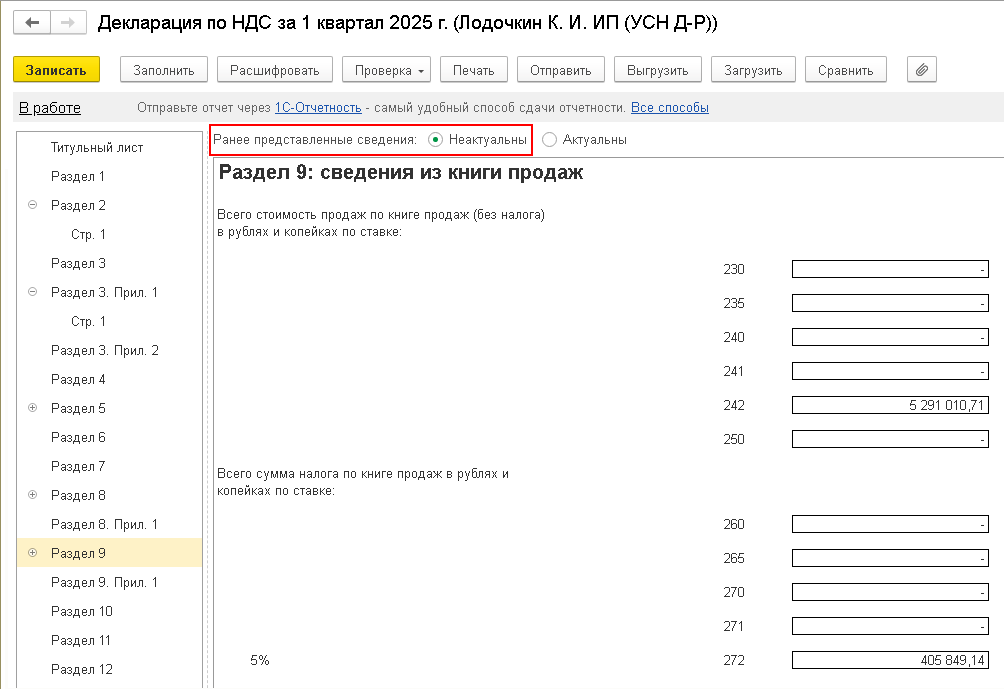
Task: Click the forward navigation arrow
Action: pyautogui.click(x=67, y=22)
